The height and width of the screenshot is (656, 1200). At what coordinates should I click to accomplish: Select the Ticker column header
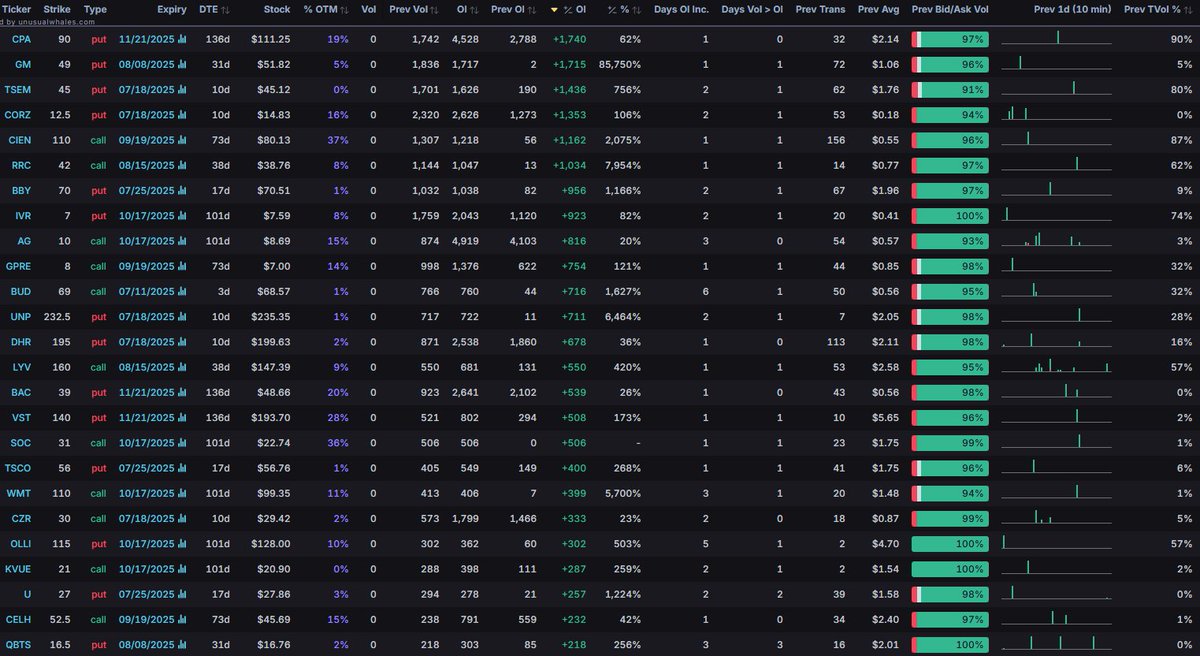17,10
